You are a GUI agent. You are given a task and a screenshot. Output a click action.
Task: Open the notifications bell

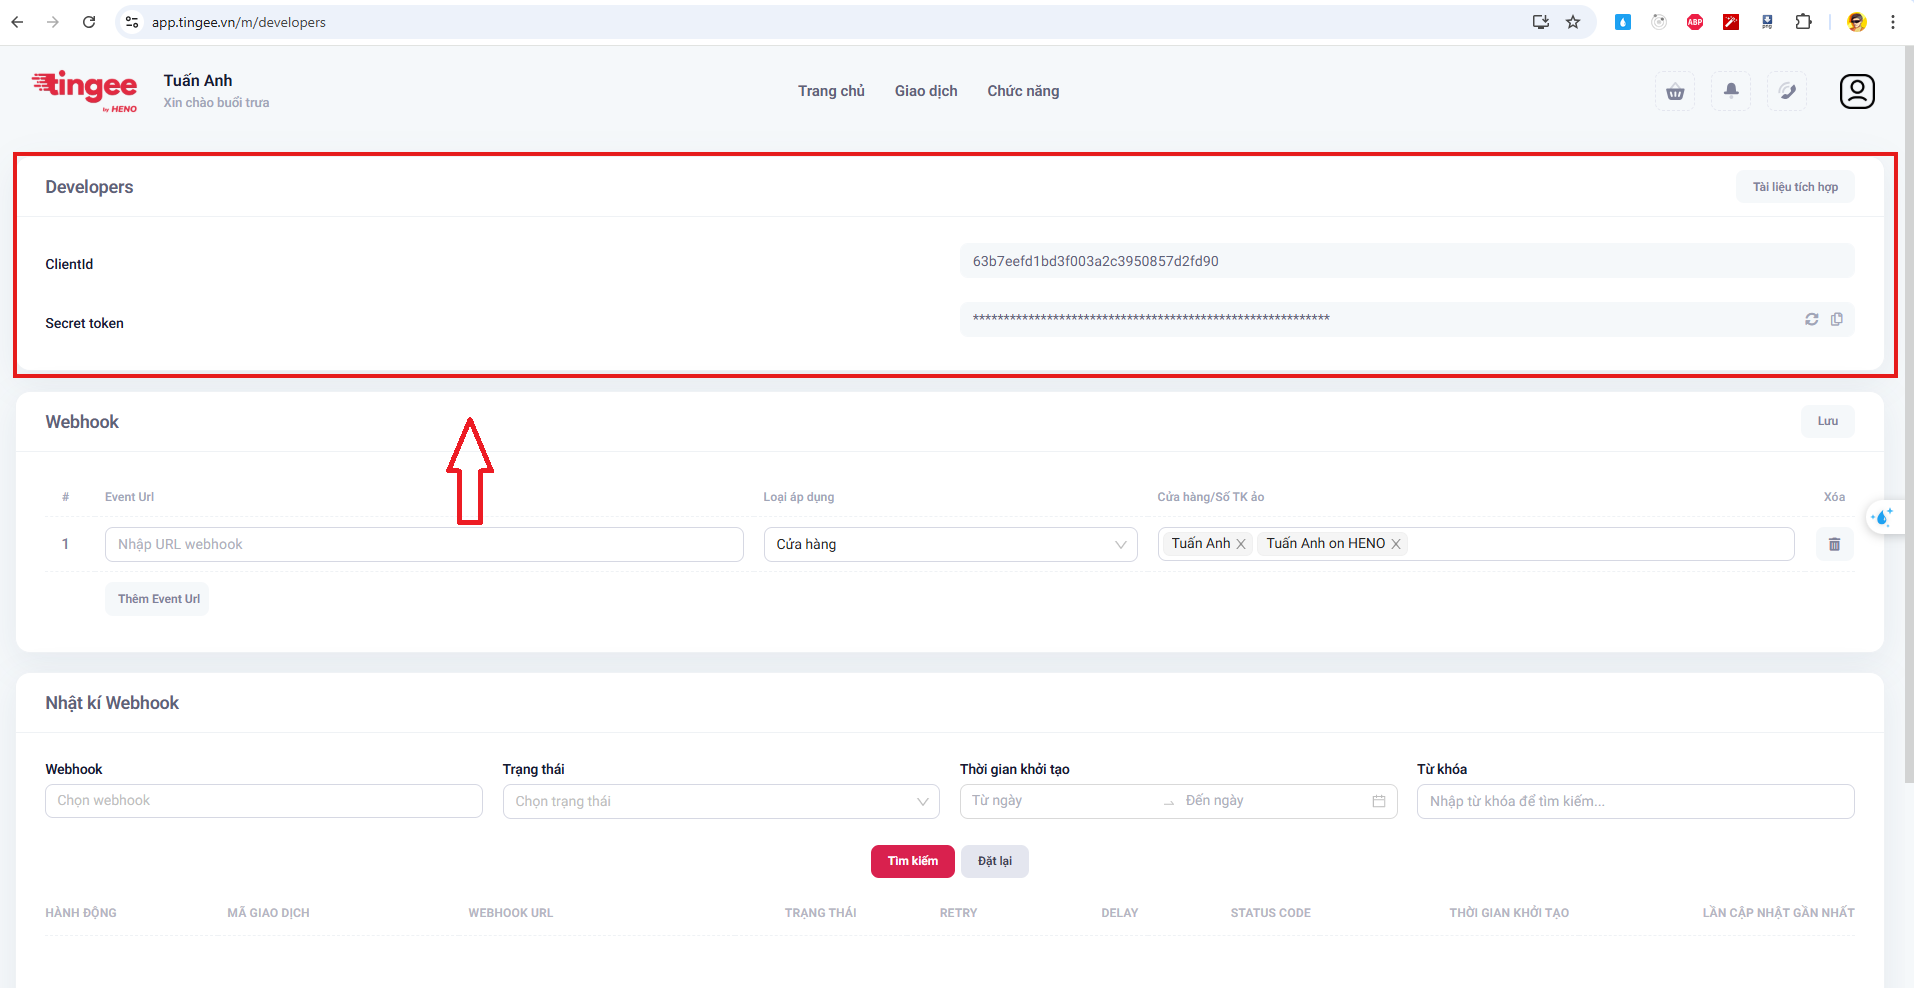[x=1731, y=91]
